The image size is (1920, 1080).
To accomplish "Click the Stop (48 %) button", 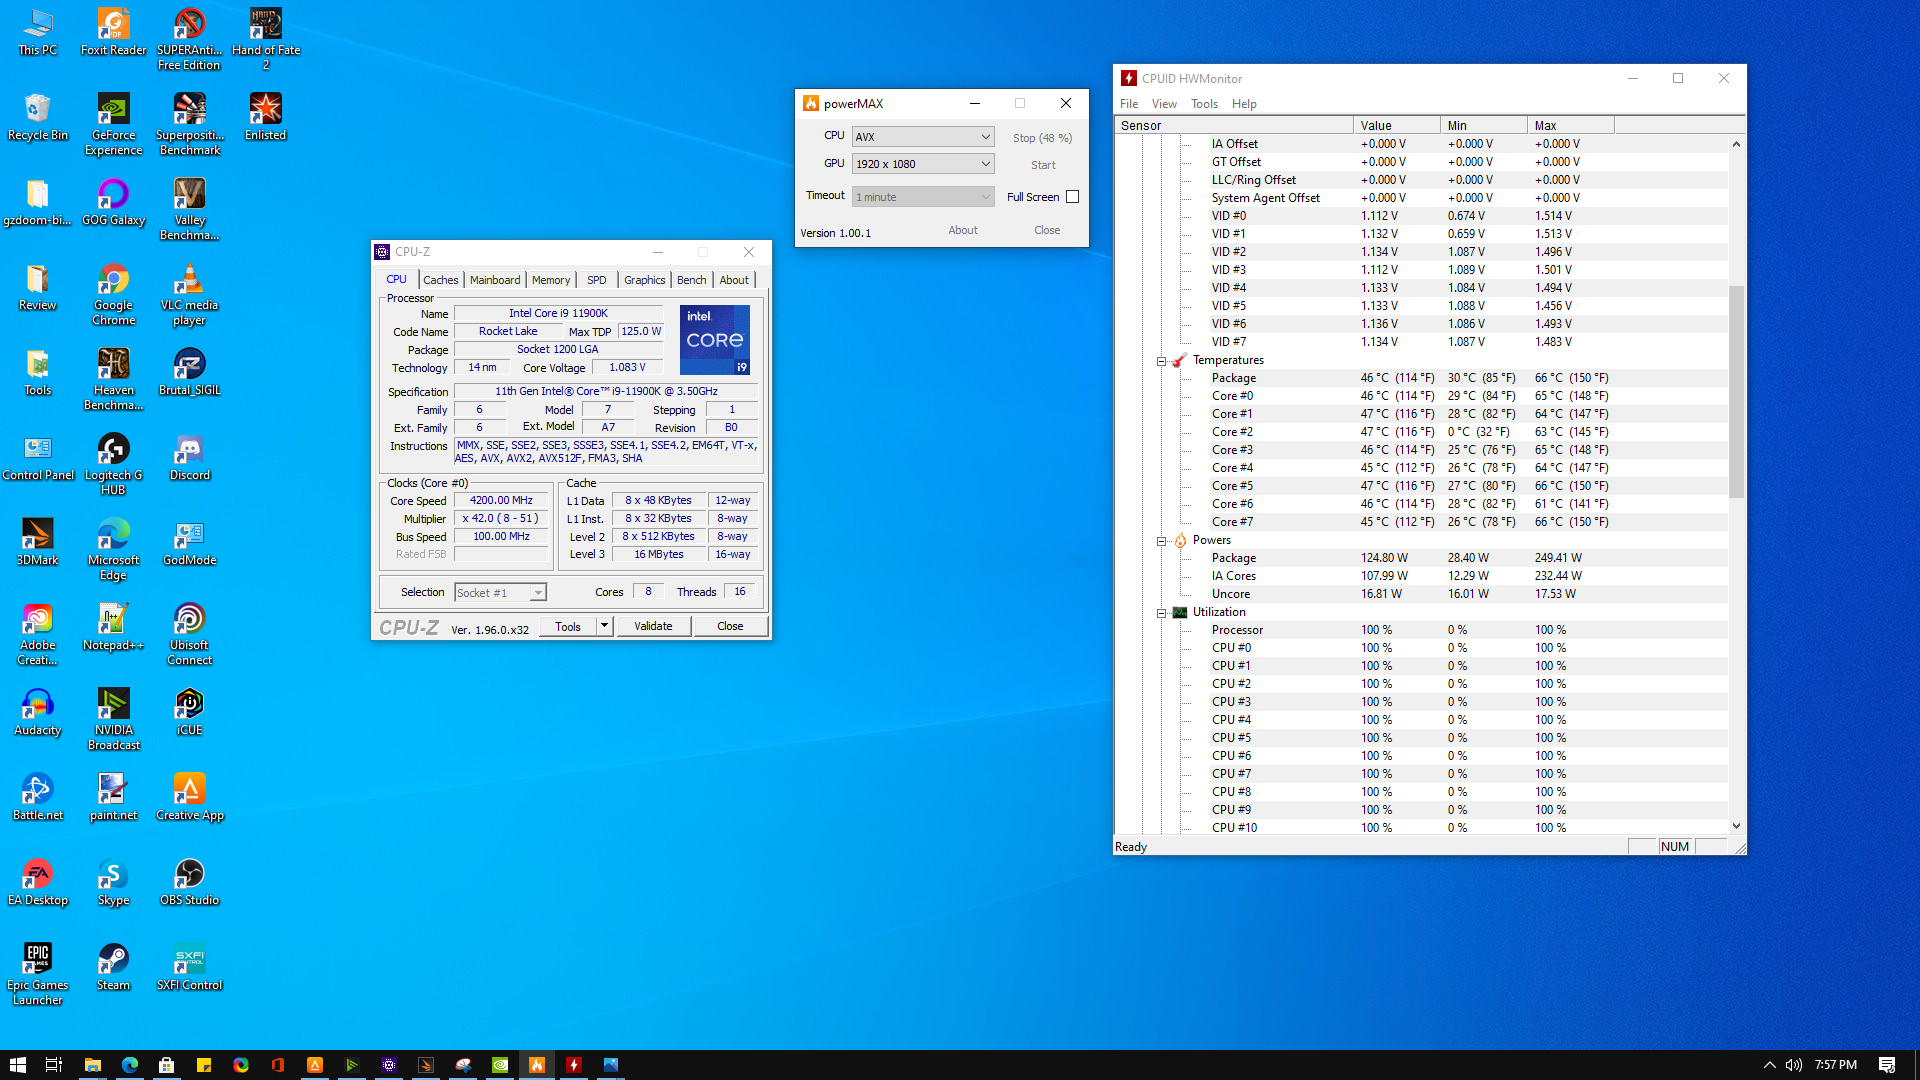I will [1042, 138].
